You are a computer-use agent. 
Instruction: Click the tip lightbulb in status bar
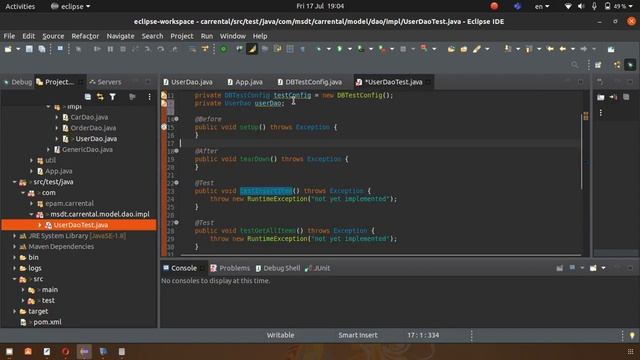[632, 336]
